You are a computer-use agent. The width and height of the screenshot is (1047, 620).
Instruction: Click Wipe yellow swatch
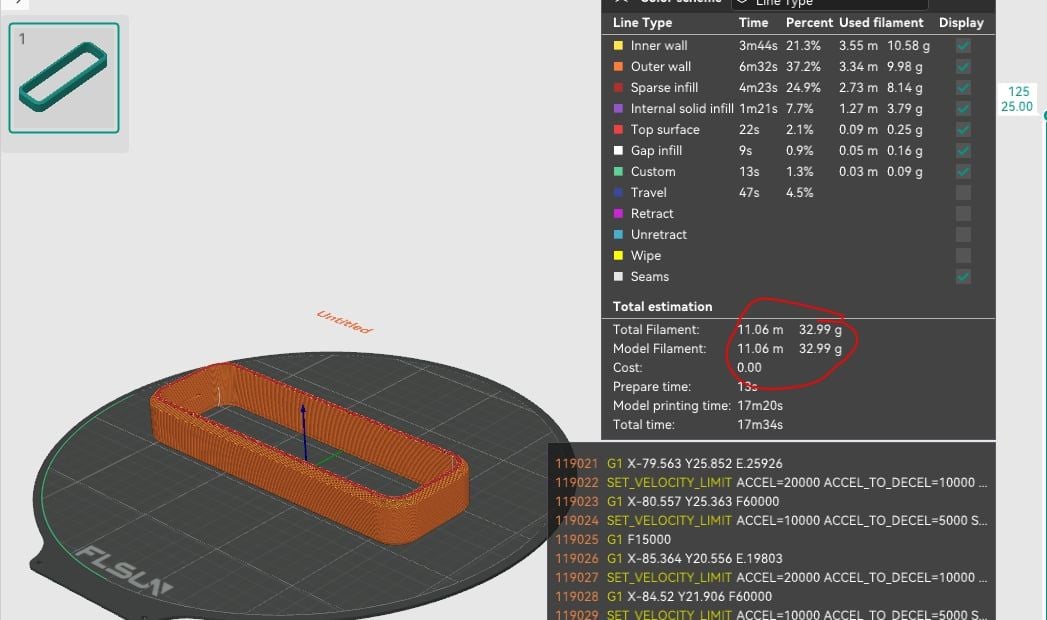coord(618,256)
